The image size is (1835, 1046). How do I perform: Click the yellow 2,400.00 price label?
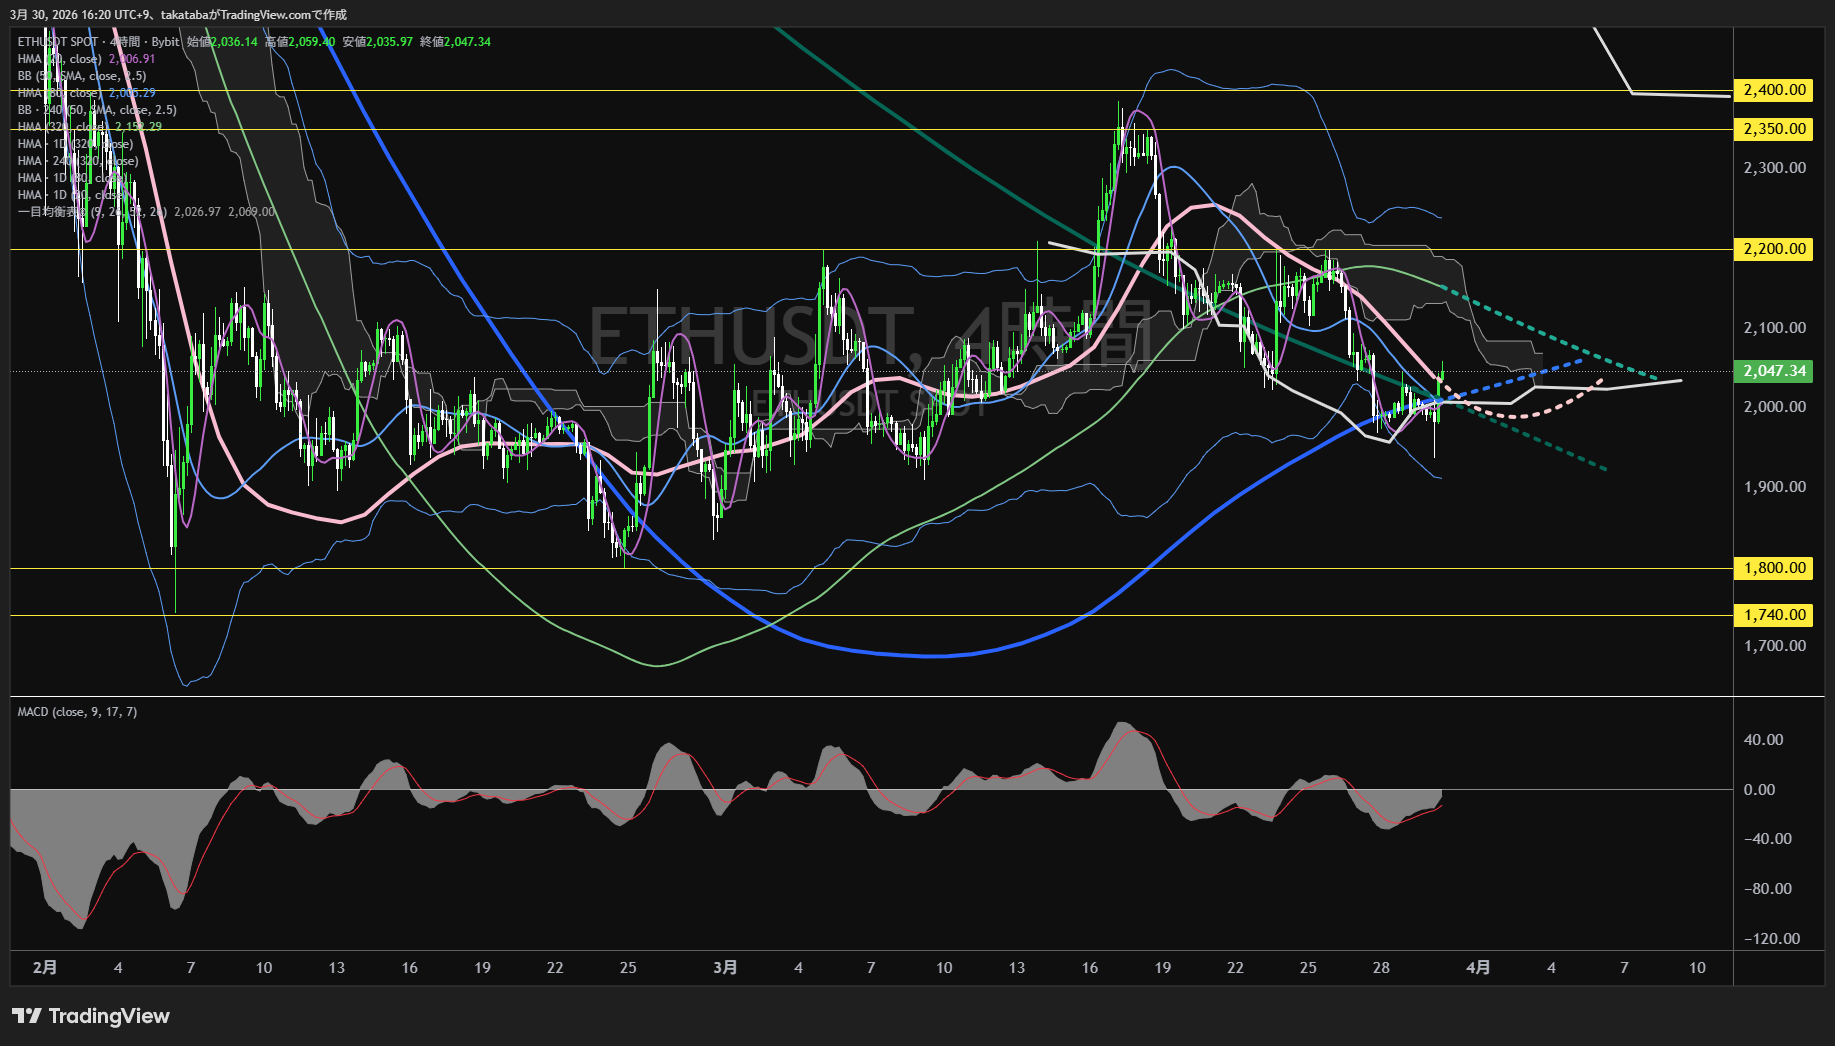point(1774,90)
